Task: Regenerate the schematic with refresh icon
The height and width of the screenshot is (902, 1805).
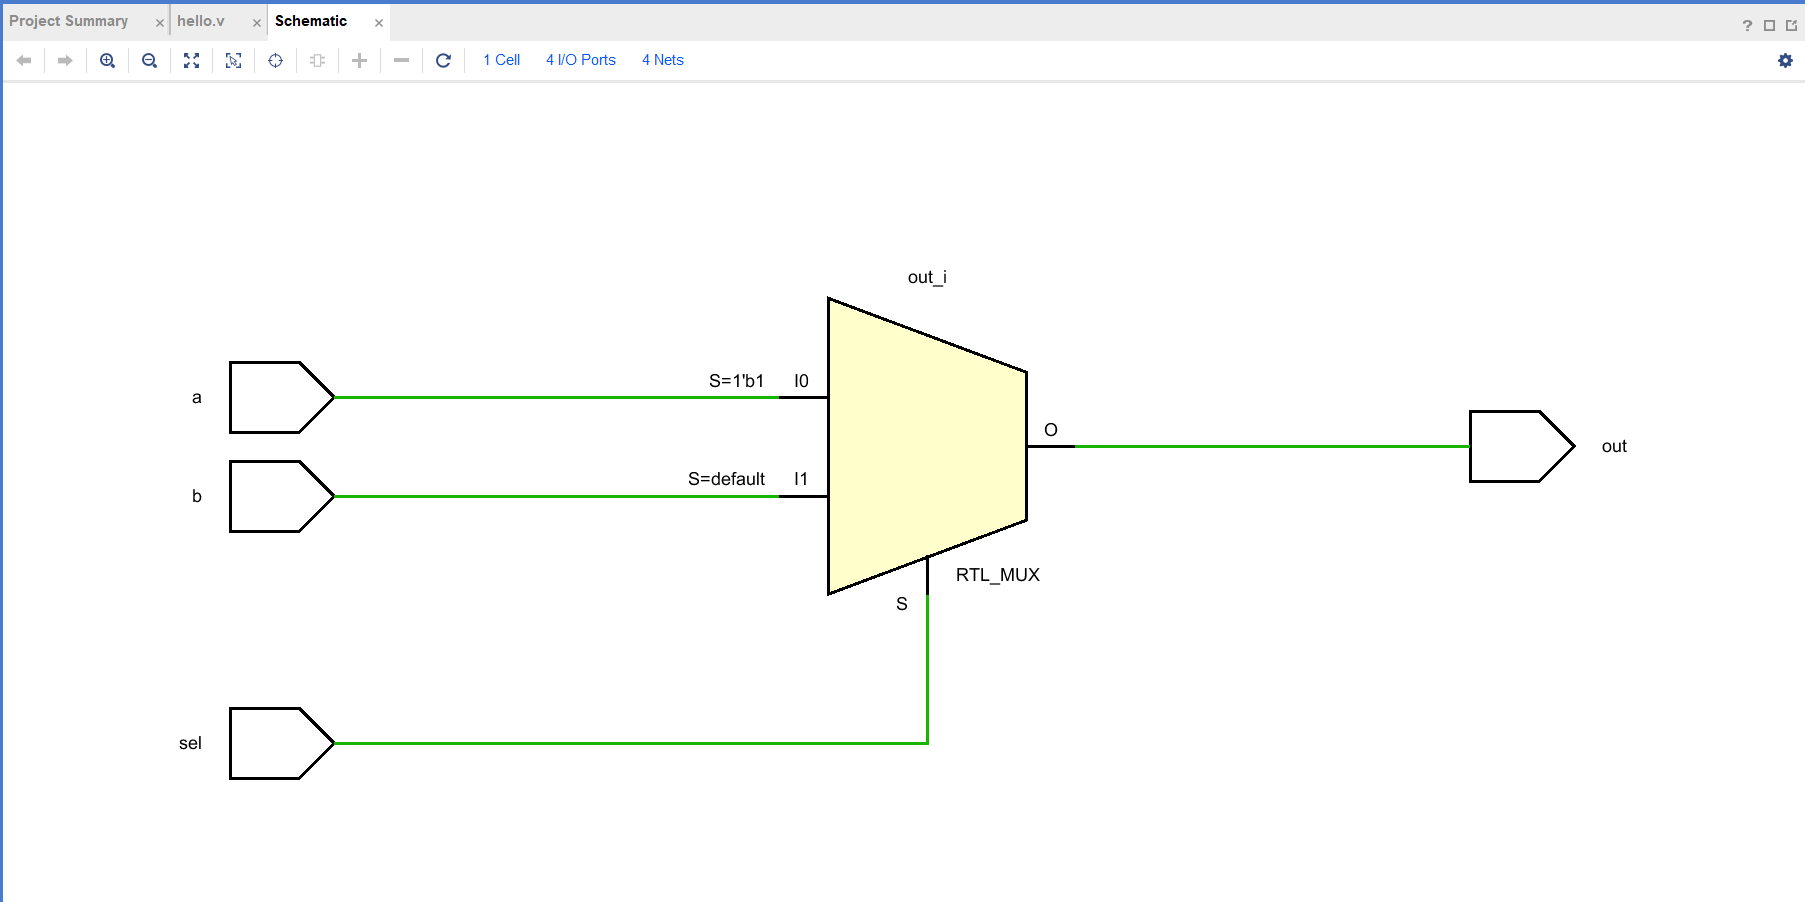Action: 444,60
